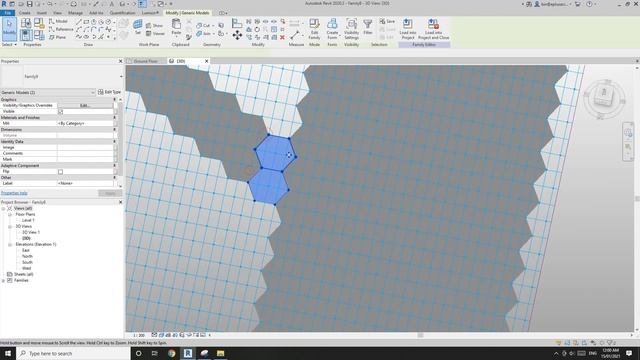Collapse the Graphics properties section
640x360 pixels.
[115, 100]
